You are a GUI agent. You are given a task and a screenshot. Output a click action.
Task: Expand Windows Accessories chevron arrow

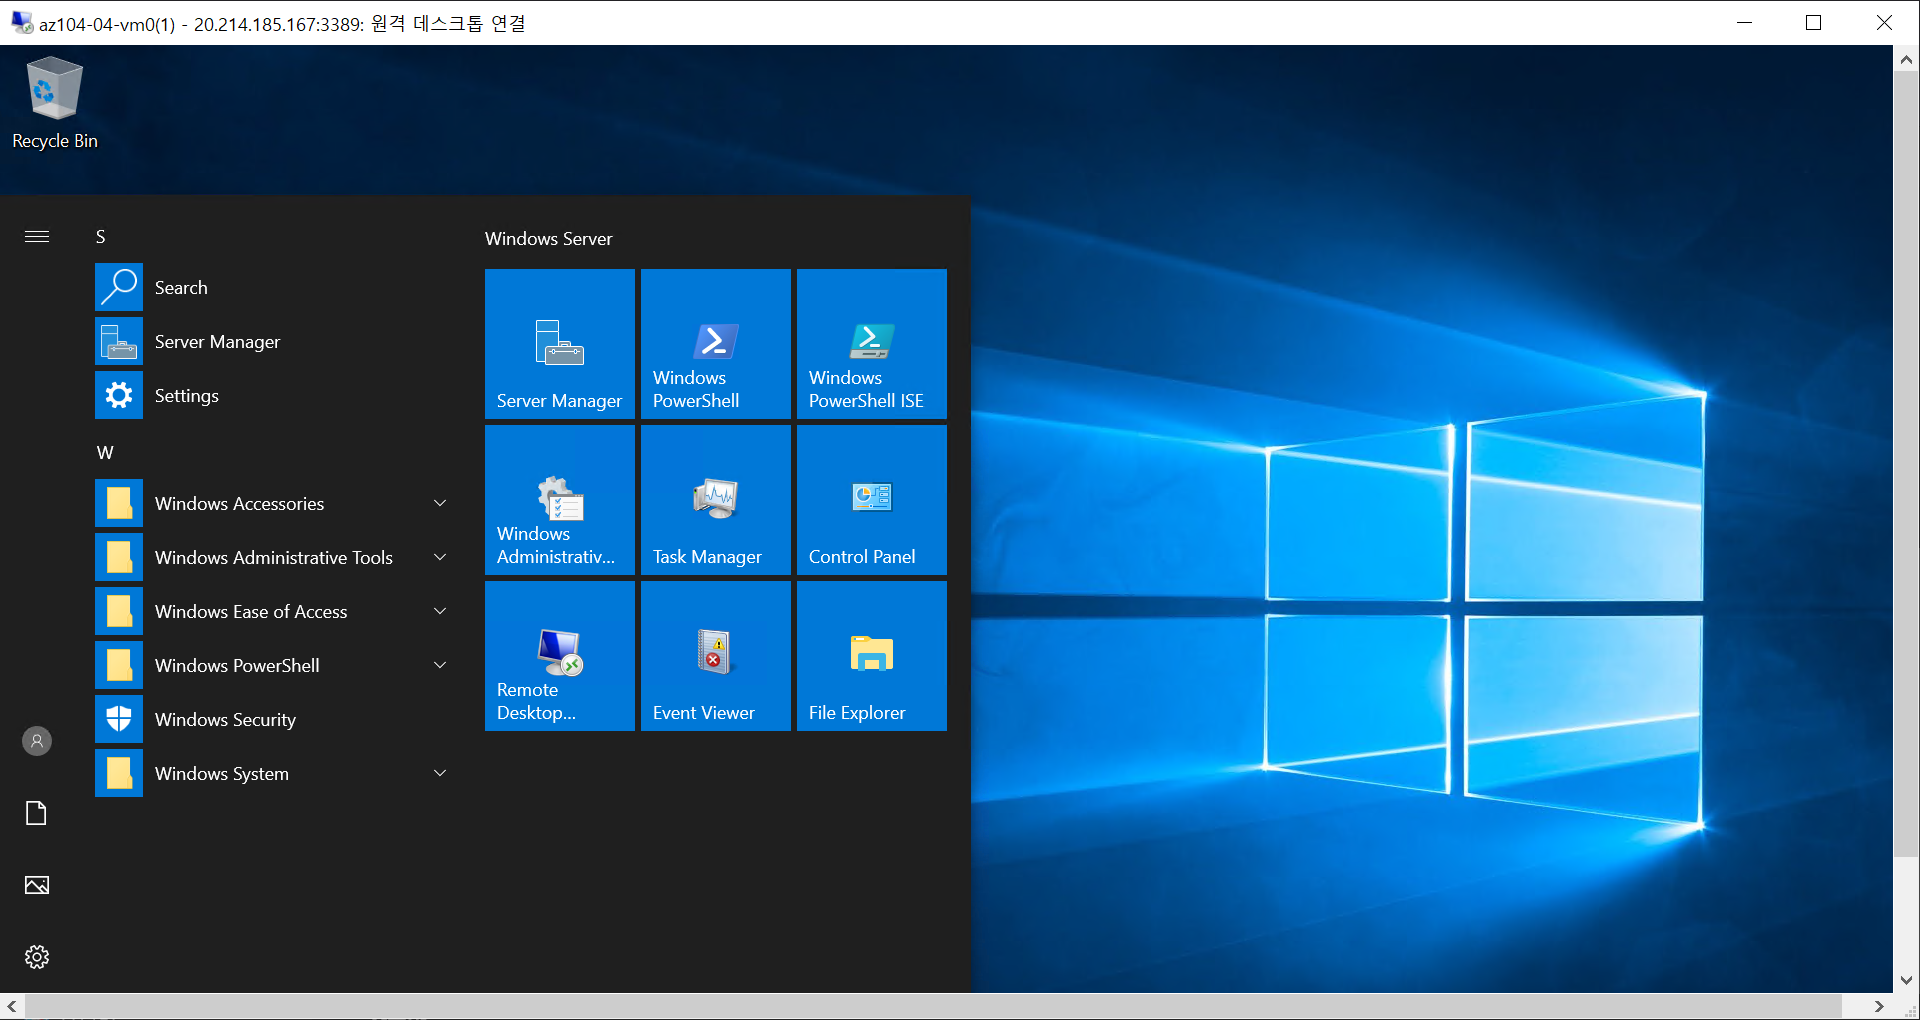[x=440, y=503]
